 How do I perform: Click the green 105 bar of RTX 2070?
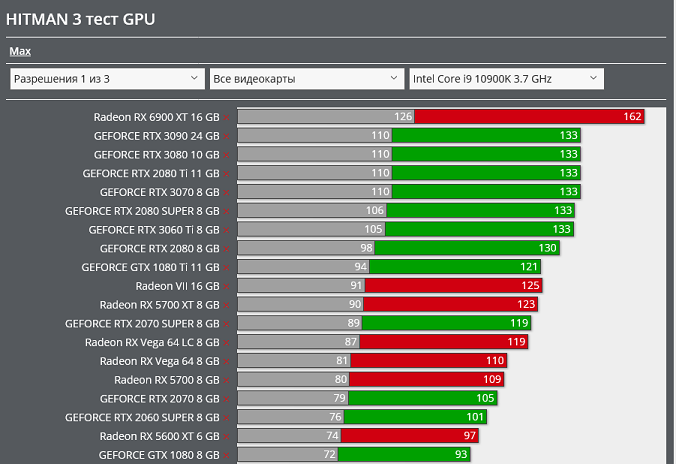(423, 398)
